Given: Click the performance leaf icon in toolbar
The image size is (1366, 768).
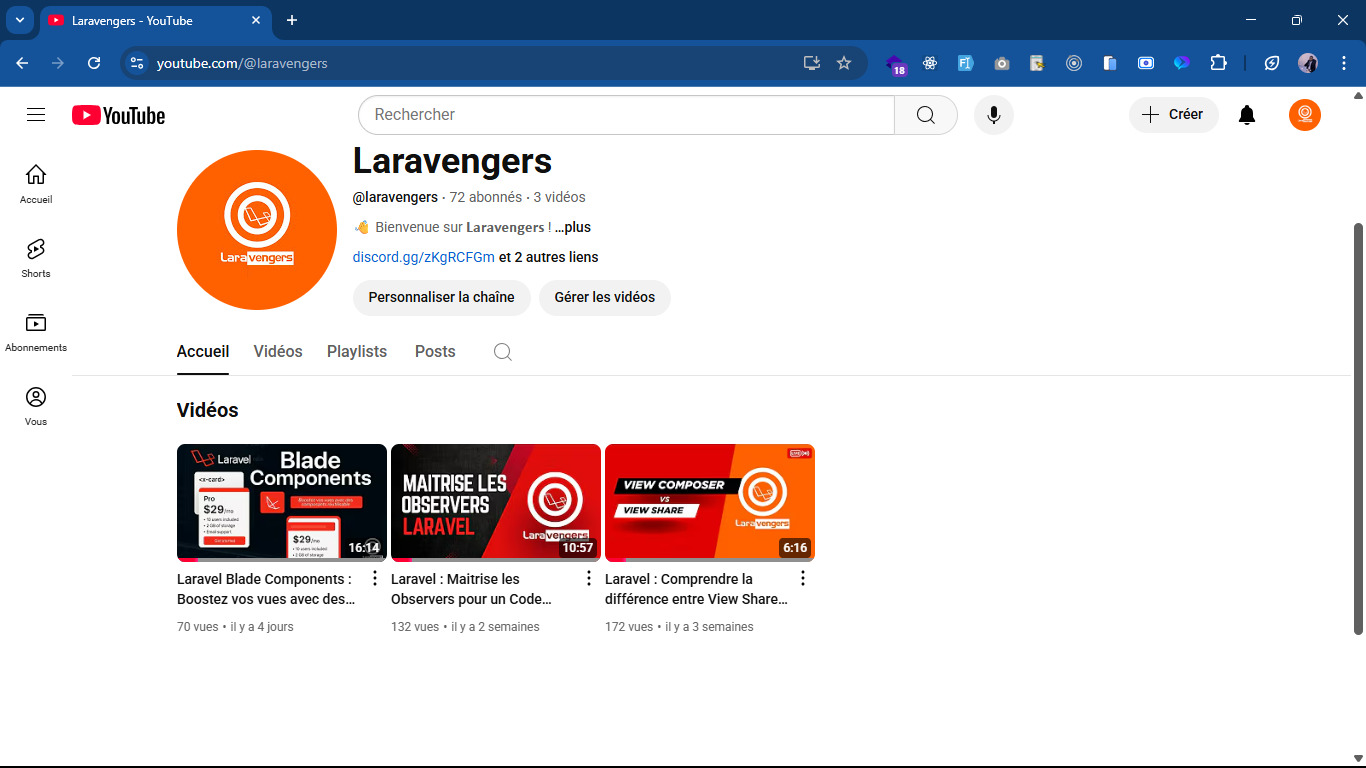Looking at the screenshot, I should coord(1272,63).
